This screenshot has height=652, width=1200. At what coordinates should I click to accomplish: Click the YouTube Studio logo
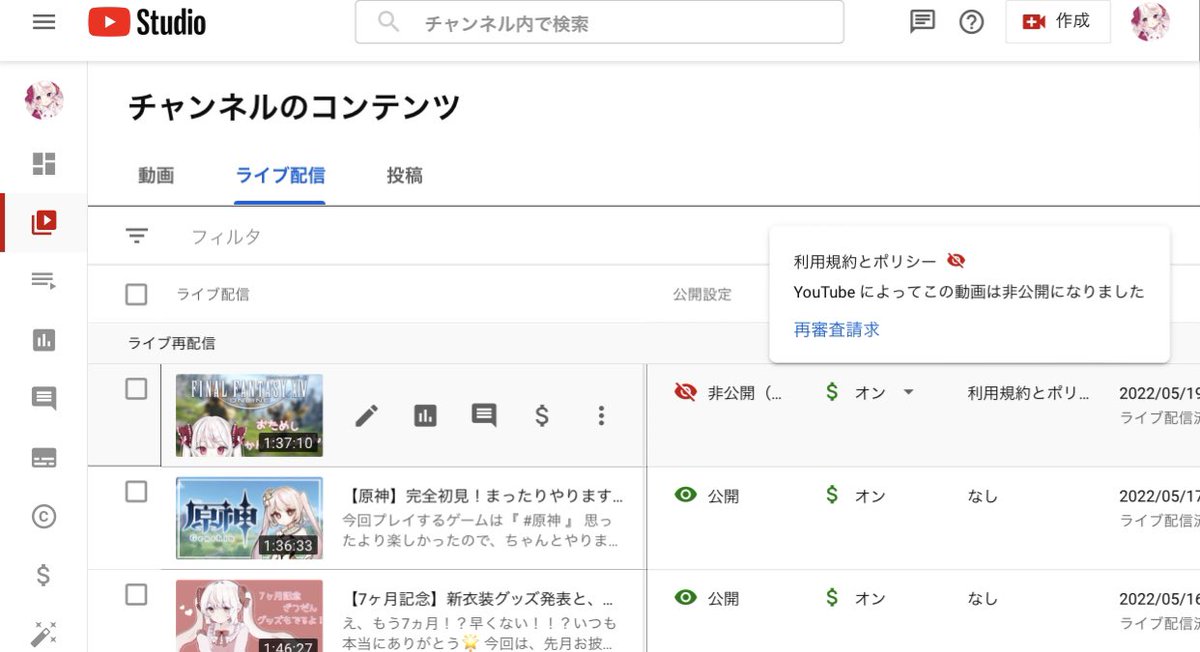[147, 22]
